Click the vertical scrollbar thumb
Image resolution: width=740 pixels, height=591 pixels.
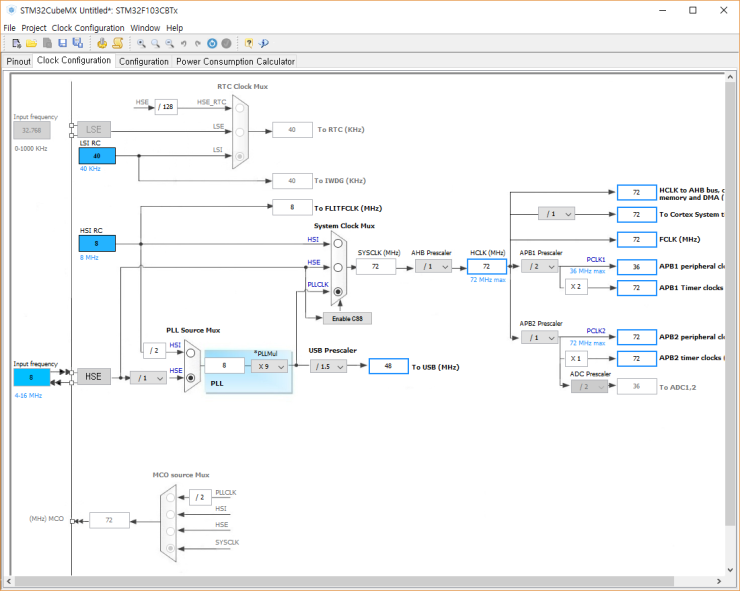[730, 304]
